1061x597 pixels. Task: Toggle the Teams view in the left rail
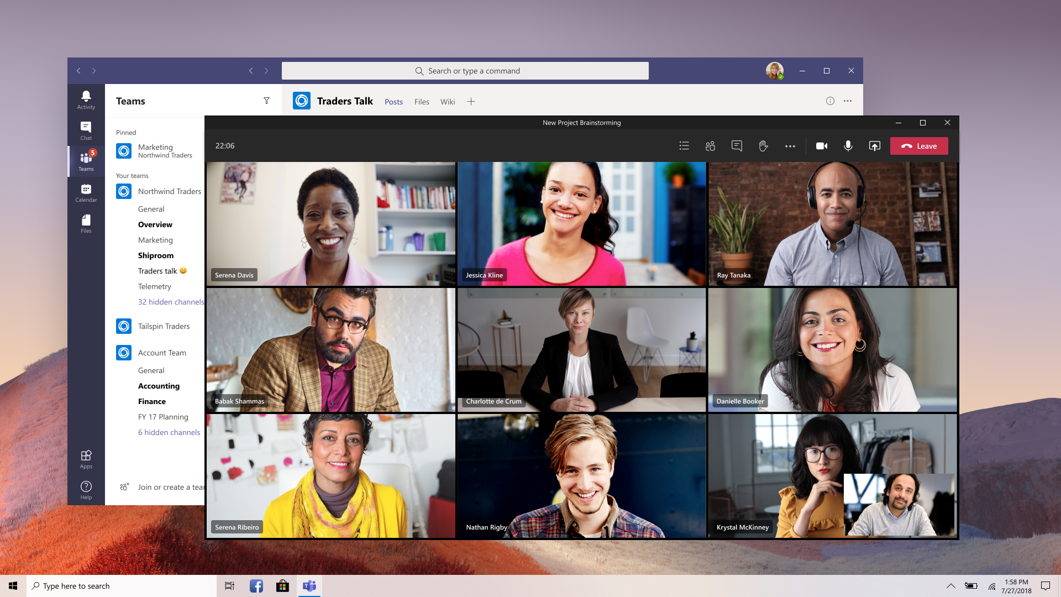pyautogui.click(x=85, y=160)
